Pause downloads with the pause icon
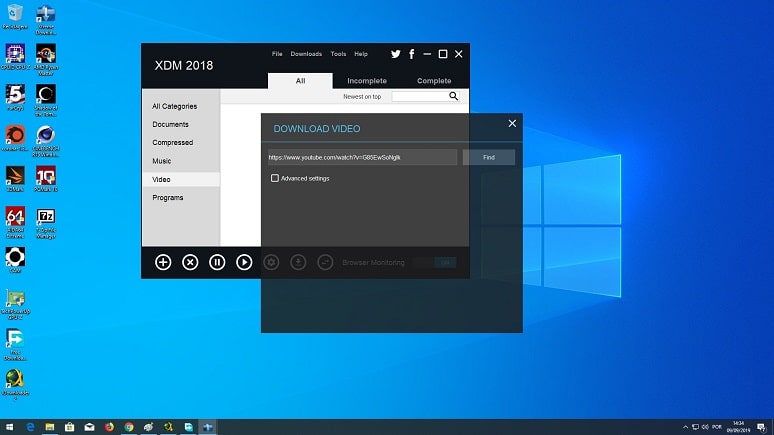Image resolution: width=774 pixels, height=435 pixels. [217, 262]
